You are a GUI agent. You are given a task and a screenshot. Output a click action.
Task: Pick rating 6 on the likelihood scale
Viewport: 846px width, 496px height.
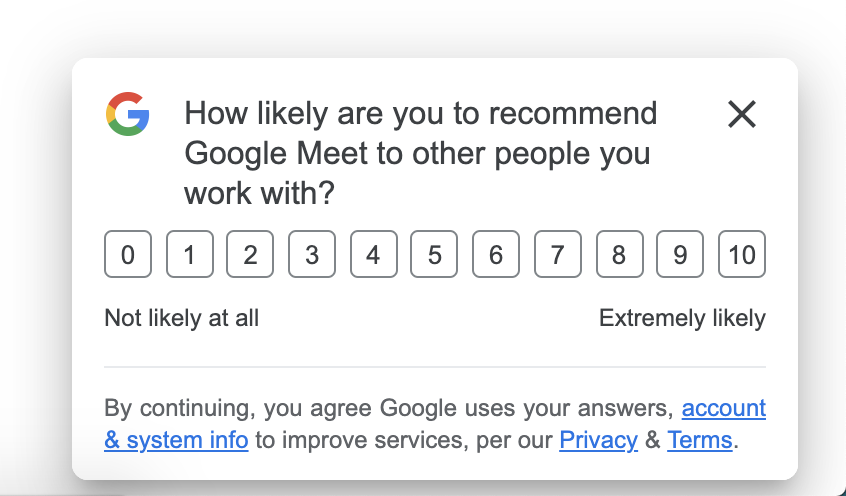click(496, 254)
